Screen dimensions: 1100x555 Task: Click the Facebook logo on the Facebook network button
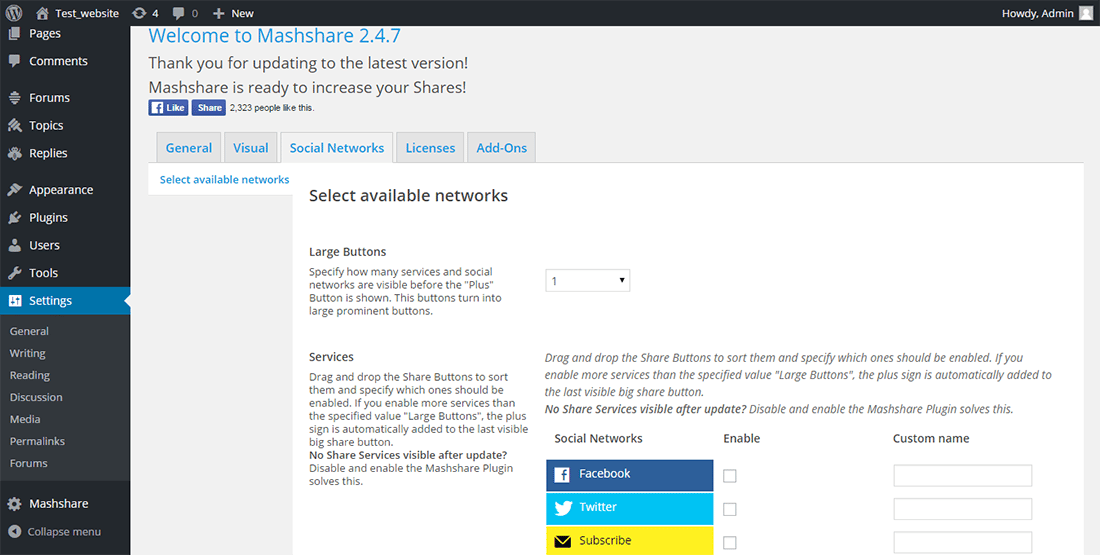point(562,475)
